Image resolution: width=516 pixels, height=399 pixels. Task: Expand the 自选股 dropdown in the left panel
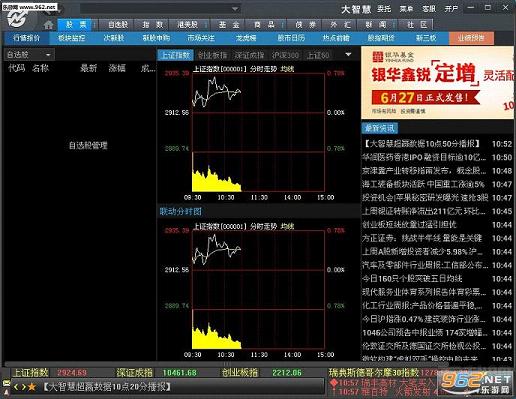point(48,55)
